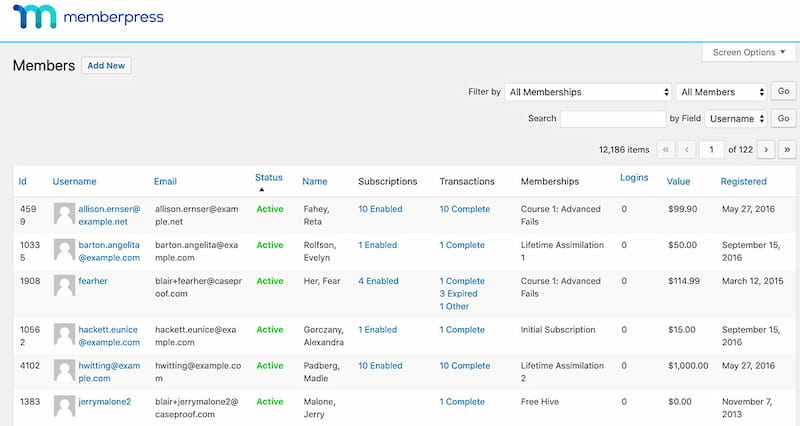Click the March 12, 2015 registered date
The height and width of the screenshot is (426, 800).
[x=753, y=281]
